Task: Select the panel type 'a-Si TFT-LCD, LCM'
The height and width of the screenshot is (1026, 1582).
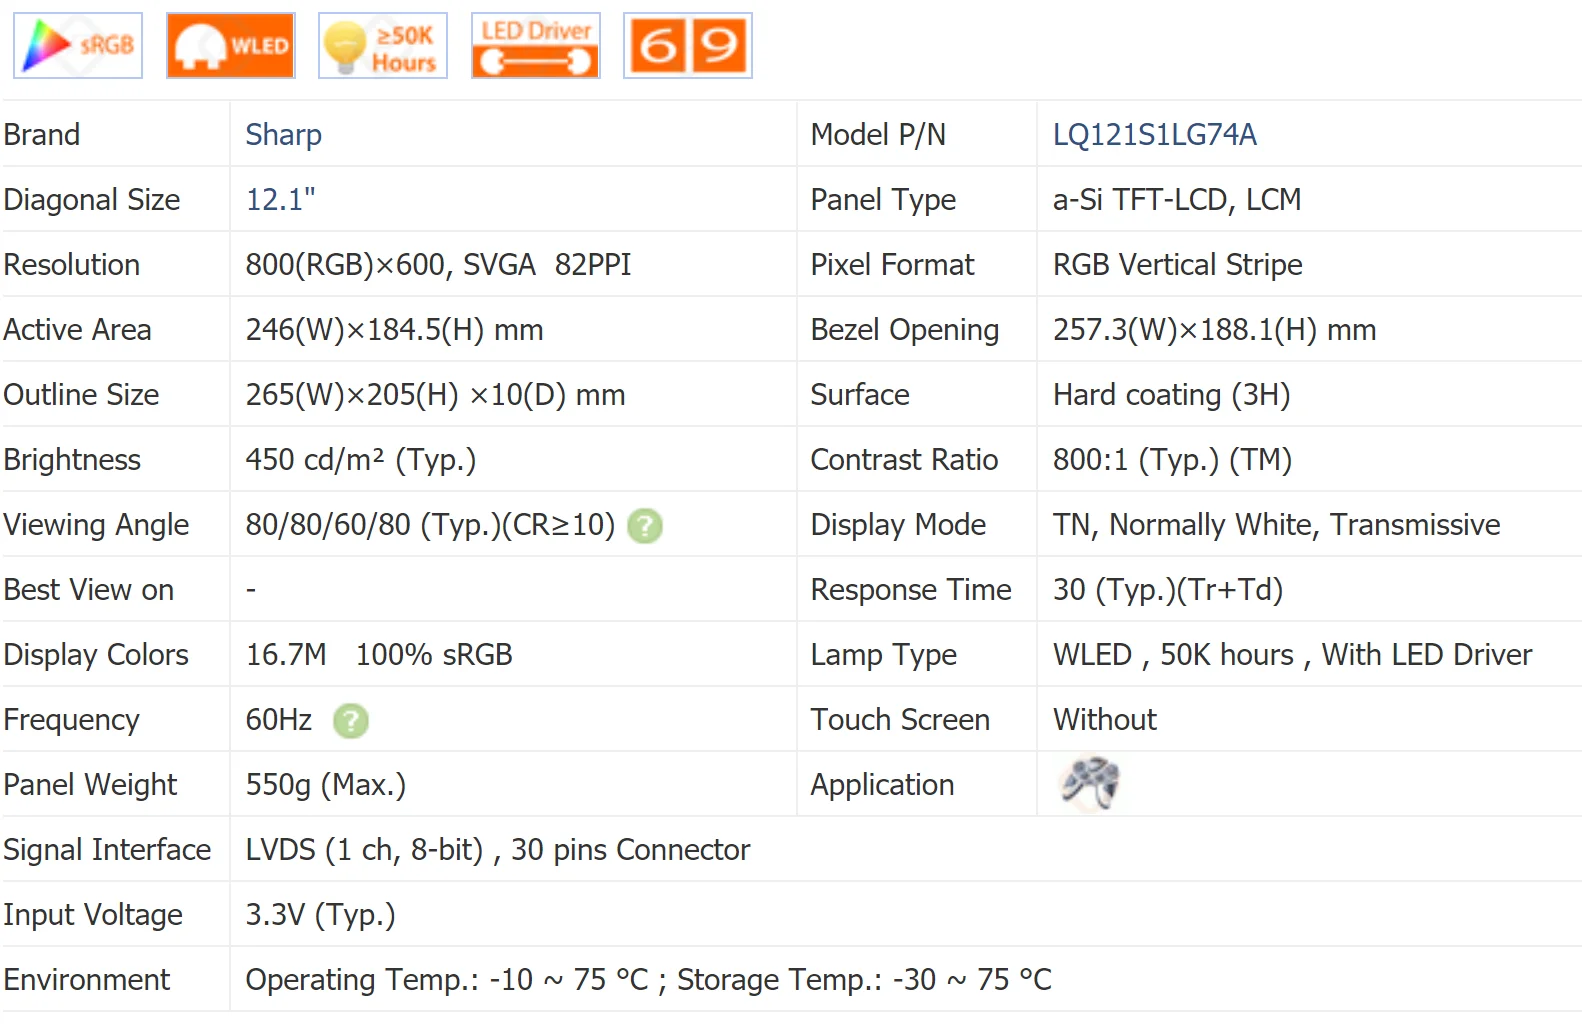Action: coord(1177,200)
